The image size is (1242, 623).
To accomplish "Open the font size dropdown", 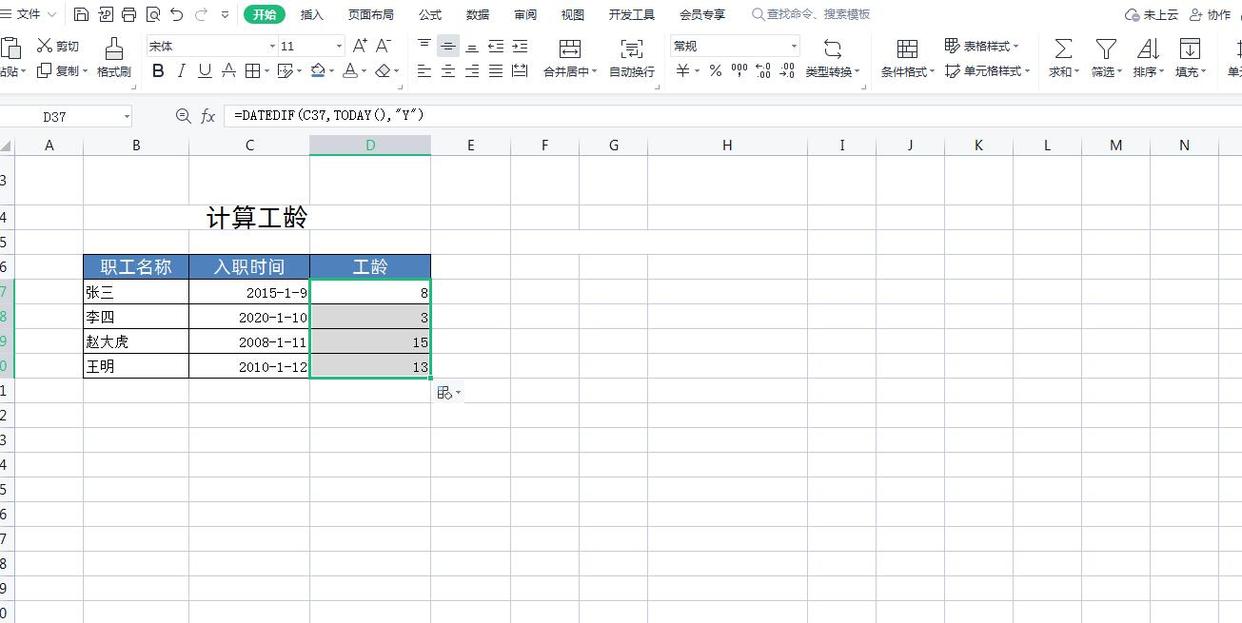I will (338, 45).
